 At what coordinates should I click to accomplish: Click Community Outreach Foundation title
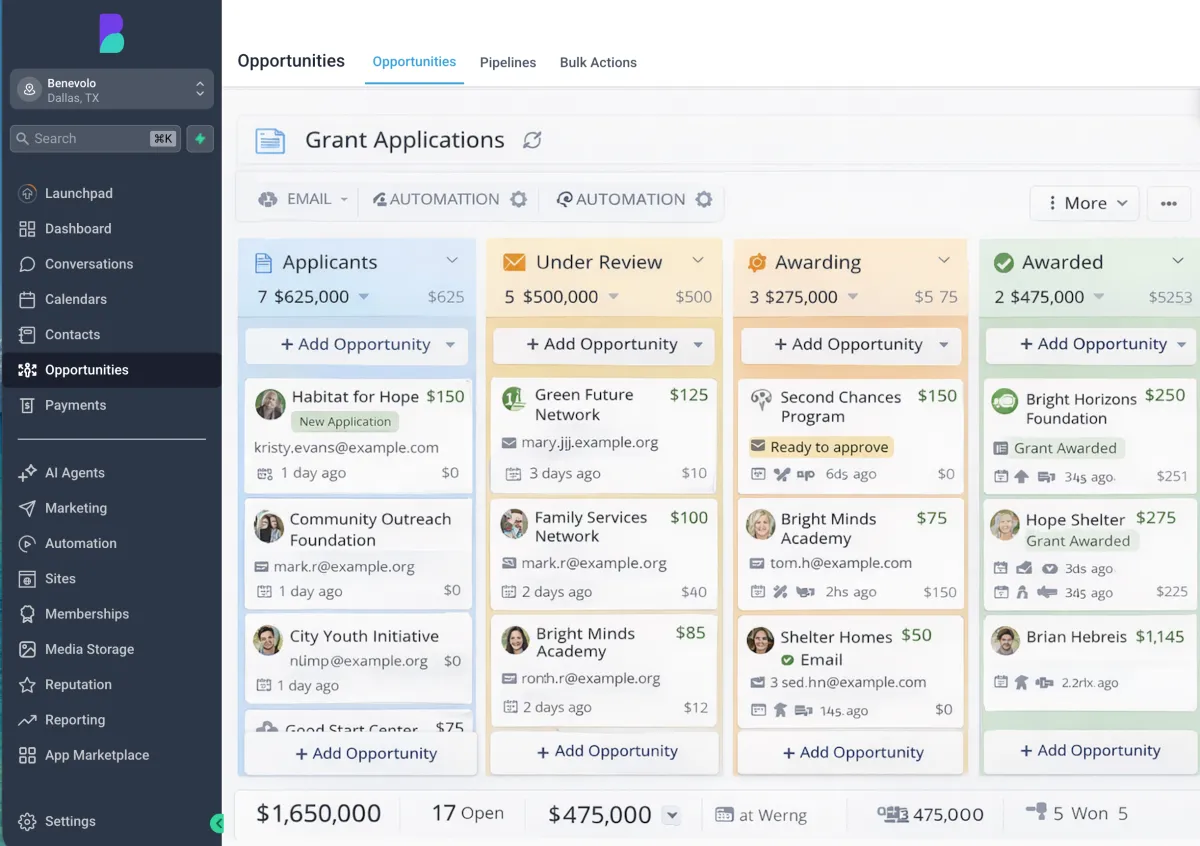pyautogui.click(x=370, y=529)
